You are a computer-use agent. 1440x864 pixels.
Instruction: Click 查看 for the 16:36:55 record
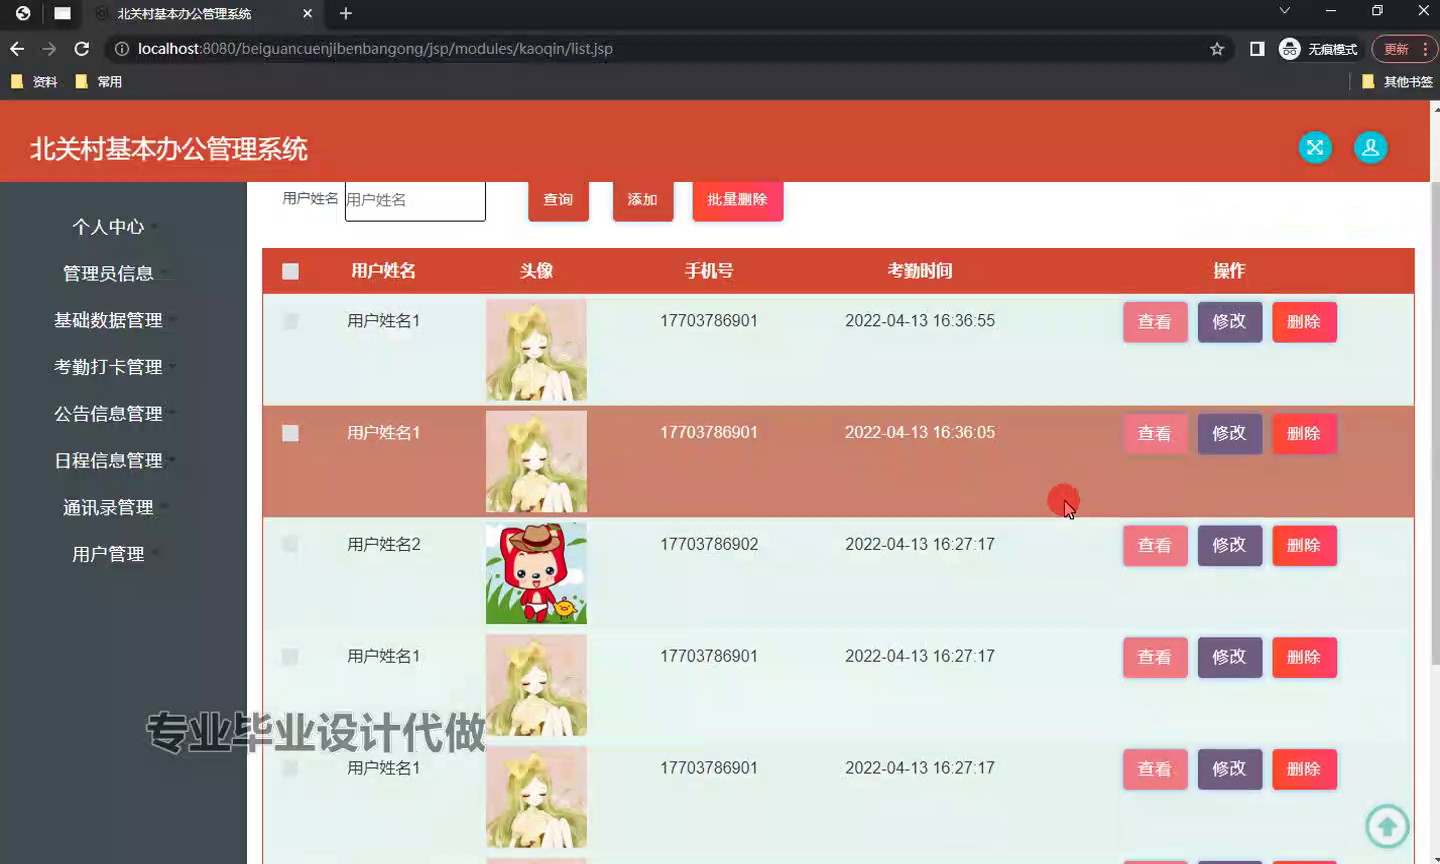point(1155,322)
